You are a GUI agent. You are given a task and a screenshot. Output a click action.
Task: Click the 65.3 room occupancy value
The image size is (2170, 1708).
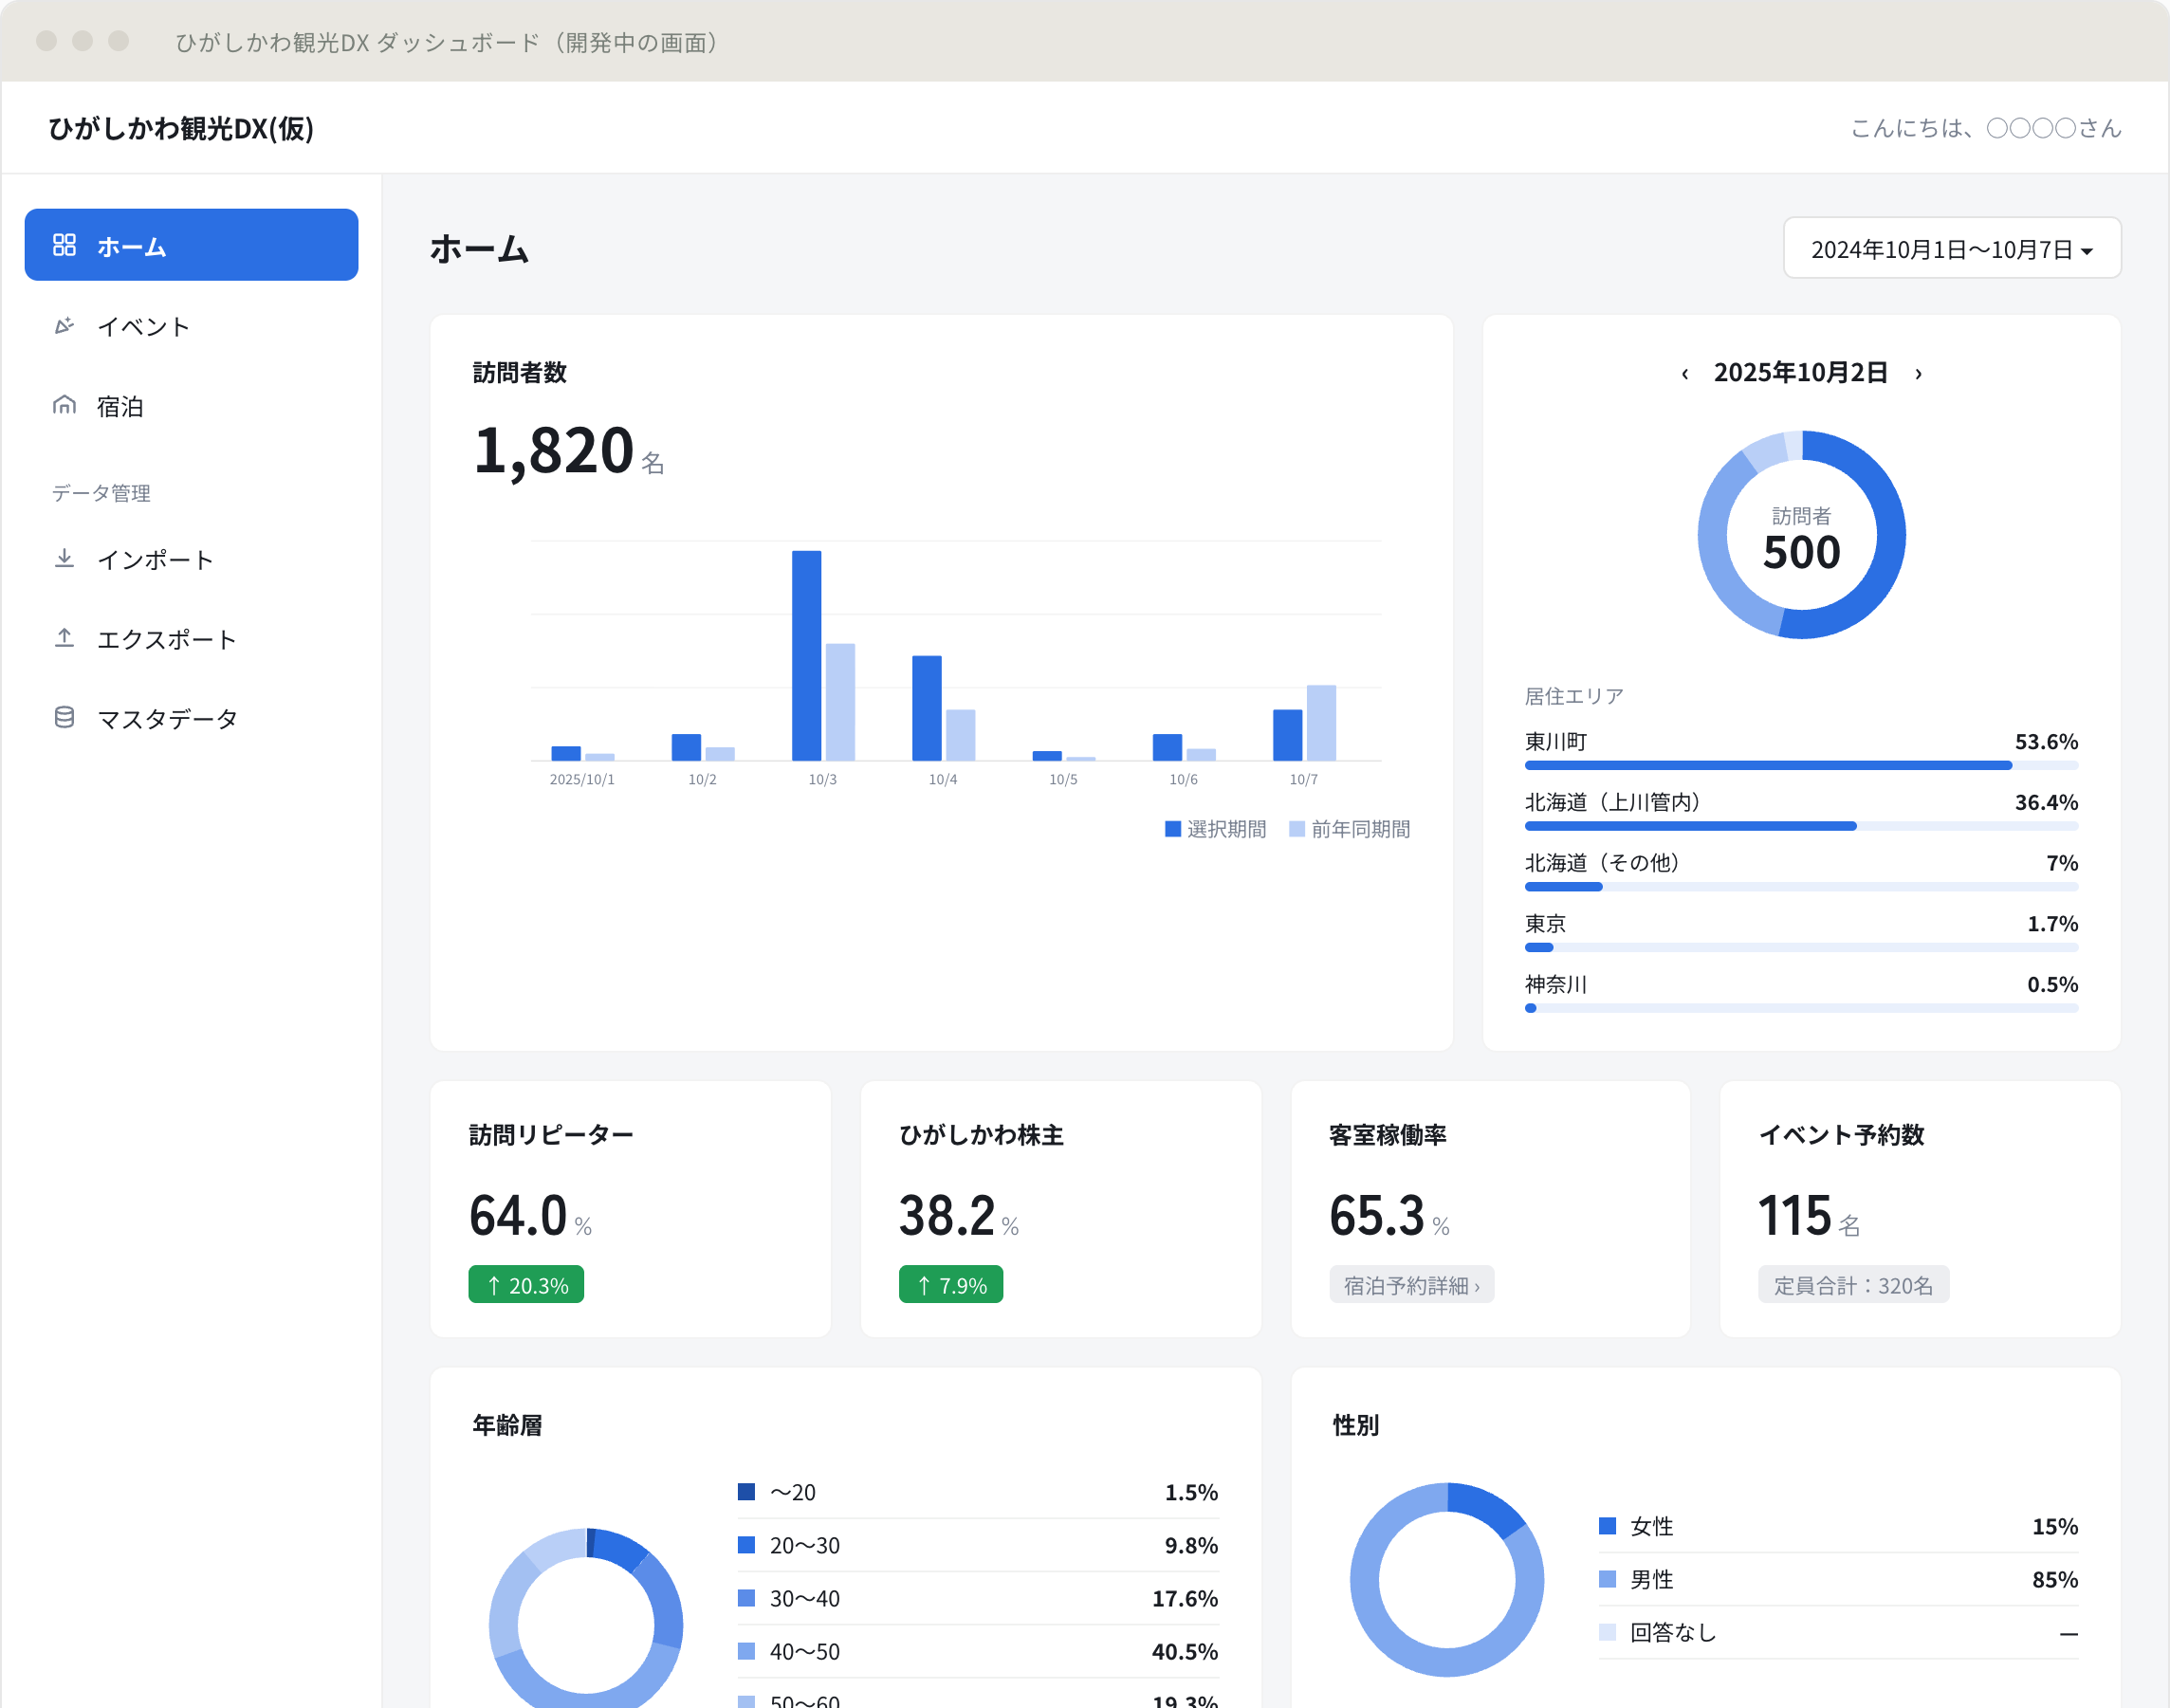coord(1376,1215)
